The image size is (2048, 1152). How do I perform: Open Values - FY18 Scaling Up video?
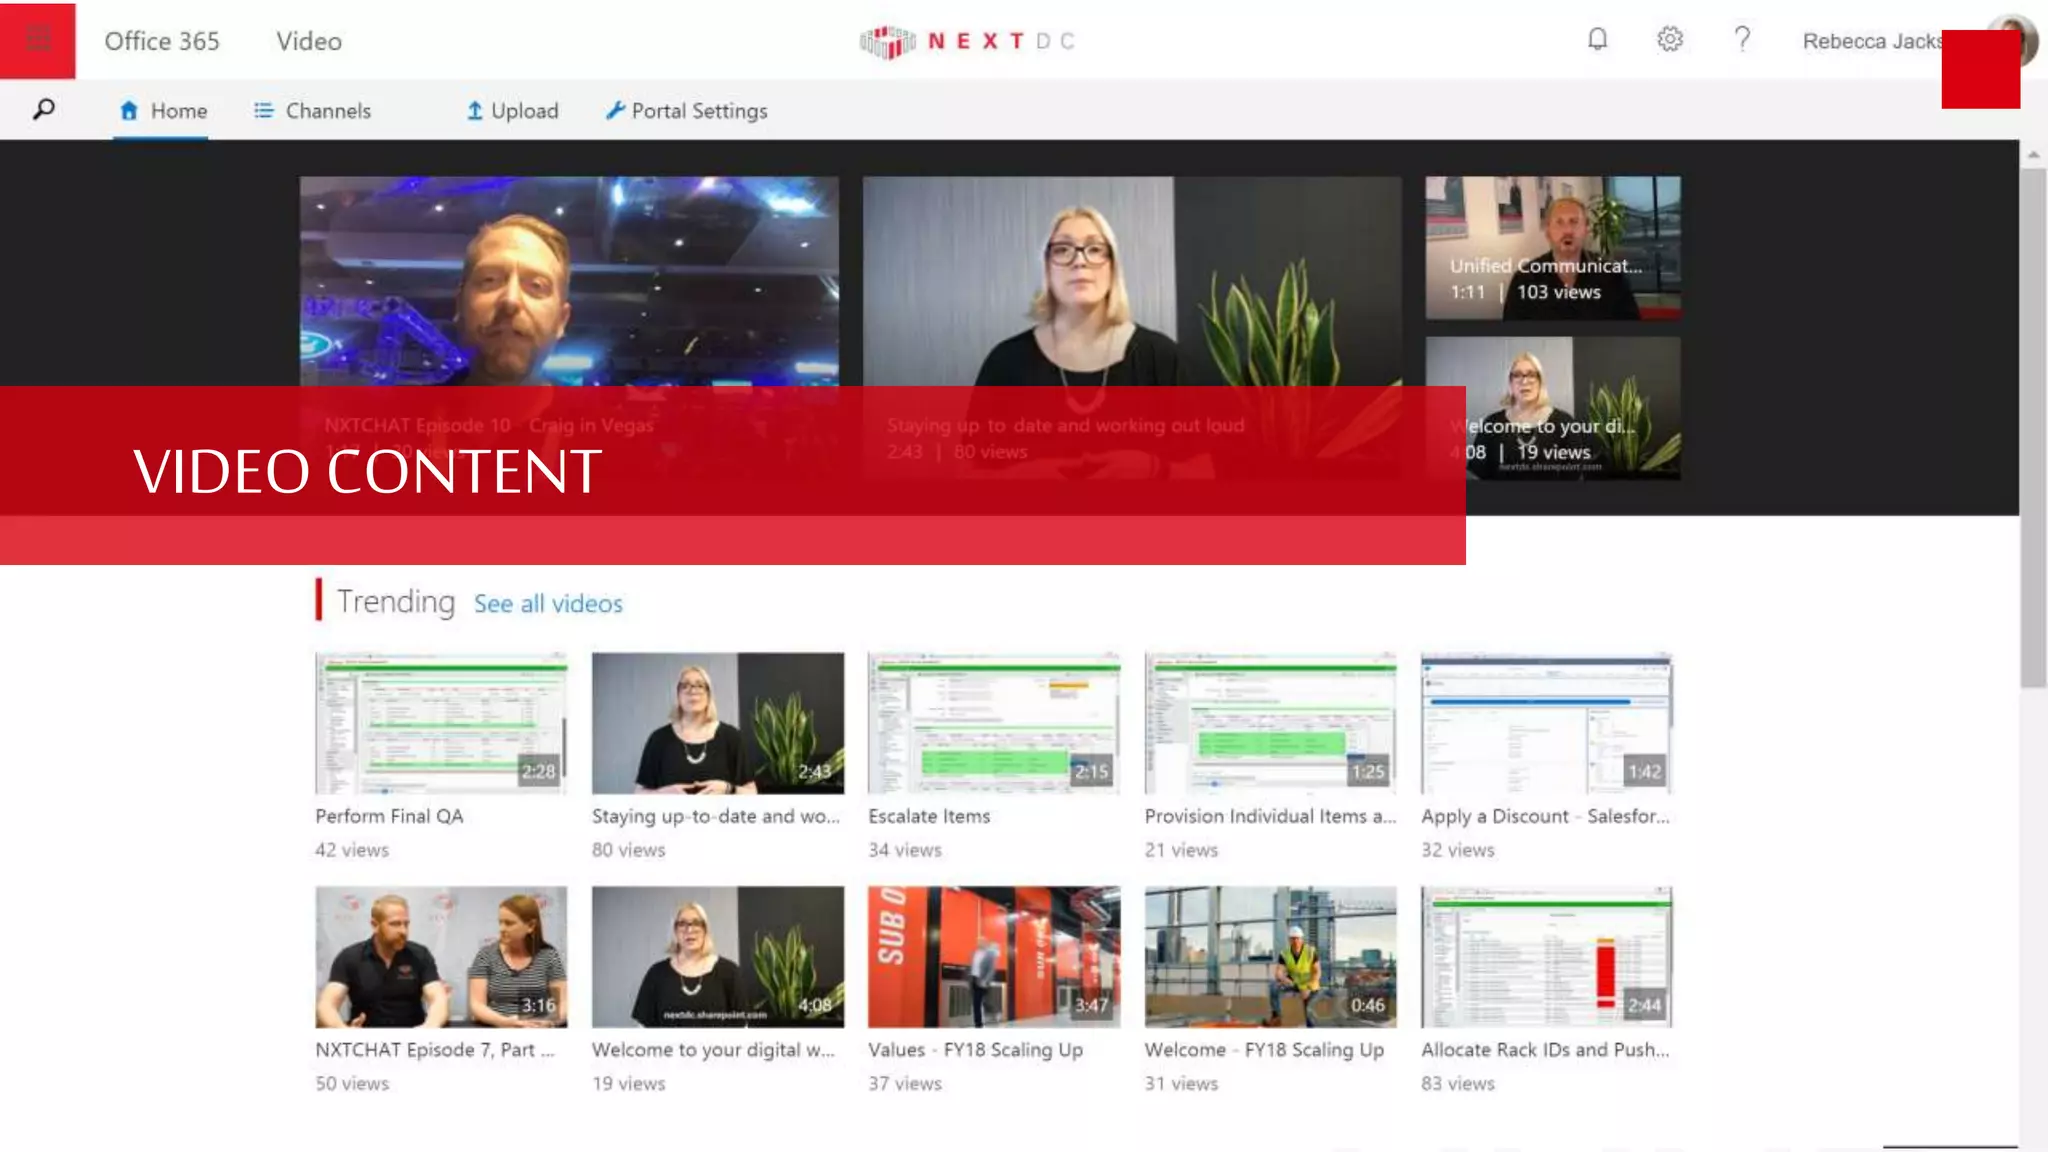[x=993, y=957]
